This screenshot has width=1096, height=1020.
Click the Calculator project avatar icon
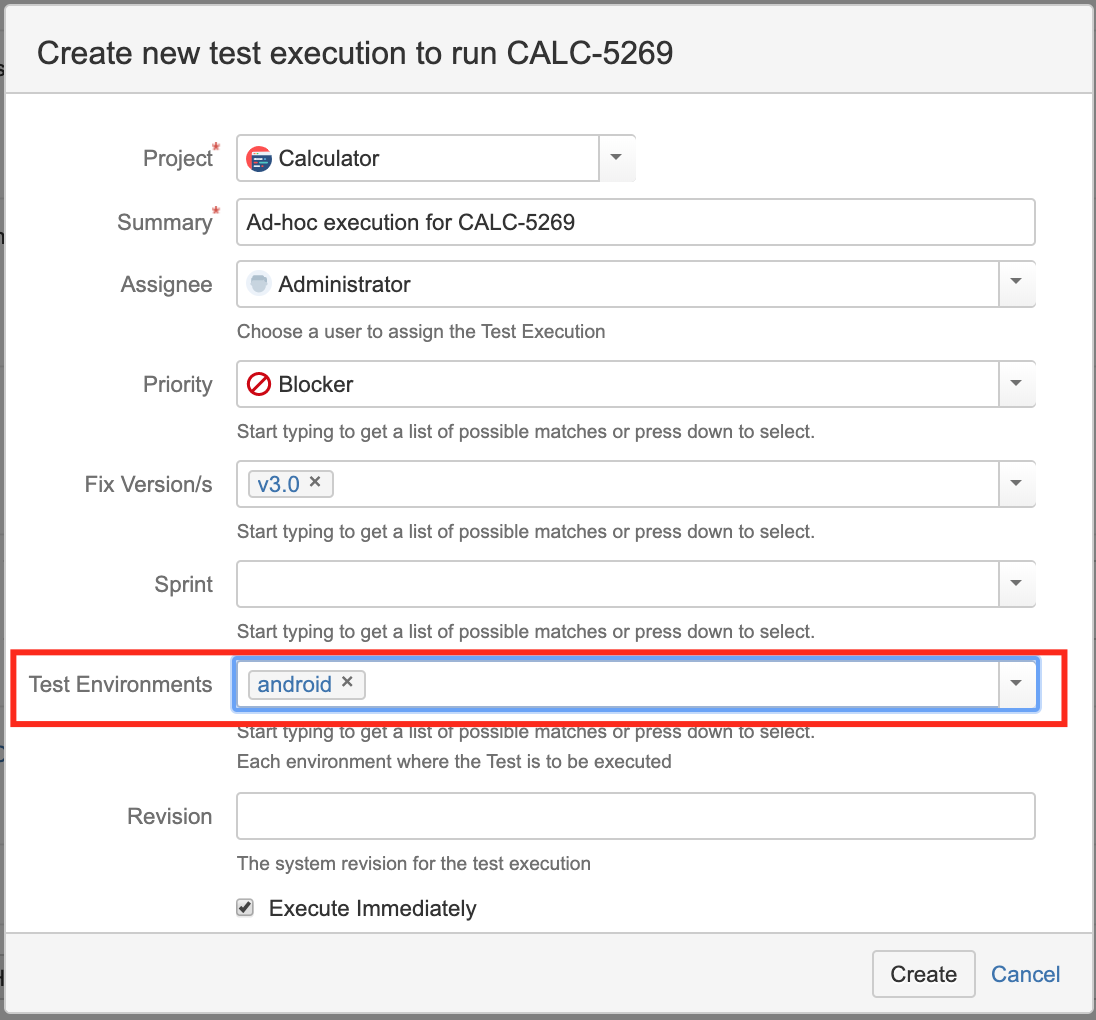coord(259,159)
